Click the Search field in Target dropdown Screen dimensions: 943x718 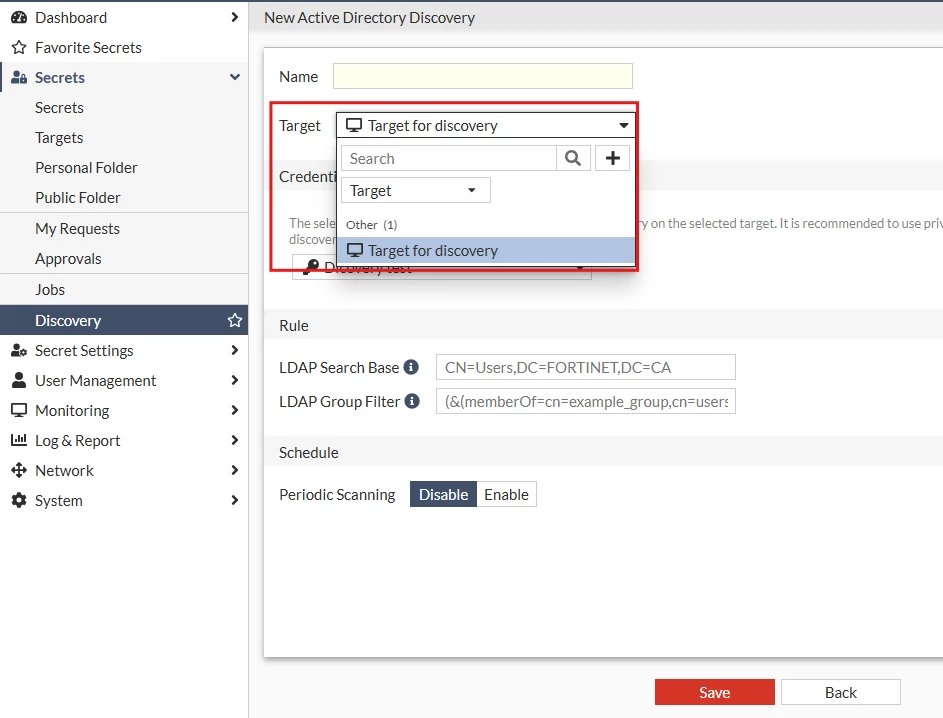pyautogui.click(x=449, y=158)
